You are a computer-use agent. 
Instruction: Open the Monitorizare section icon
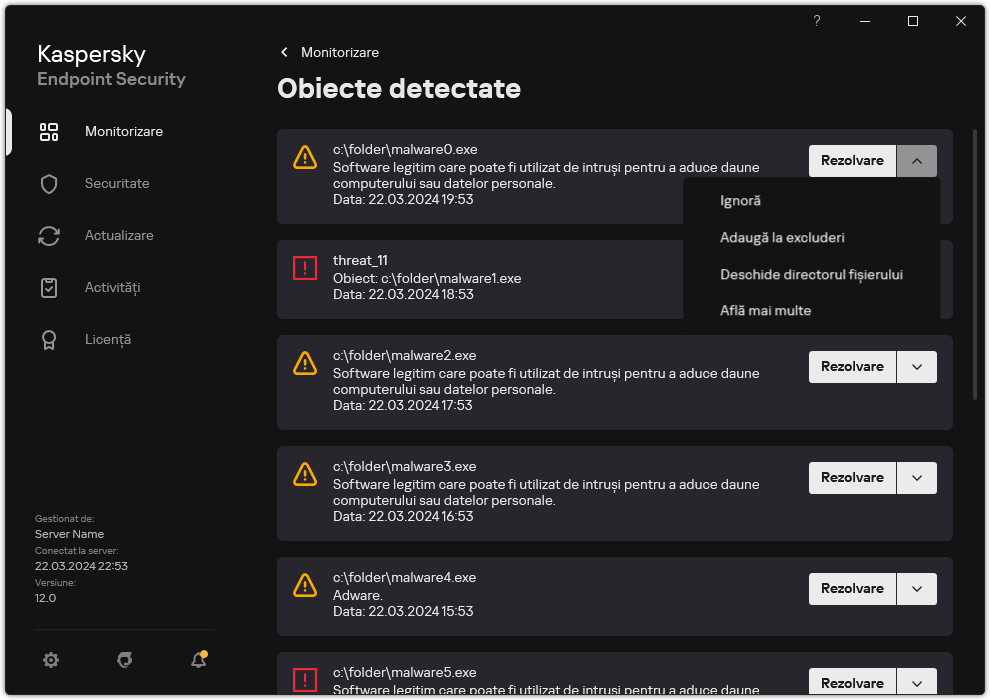[49, 131]
